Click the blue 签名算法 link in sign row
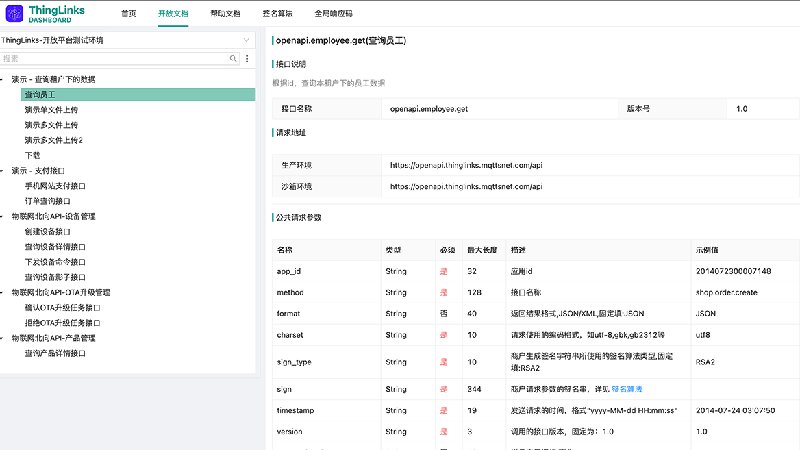800x450 pixels. 627,389
